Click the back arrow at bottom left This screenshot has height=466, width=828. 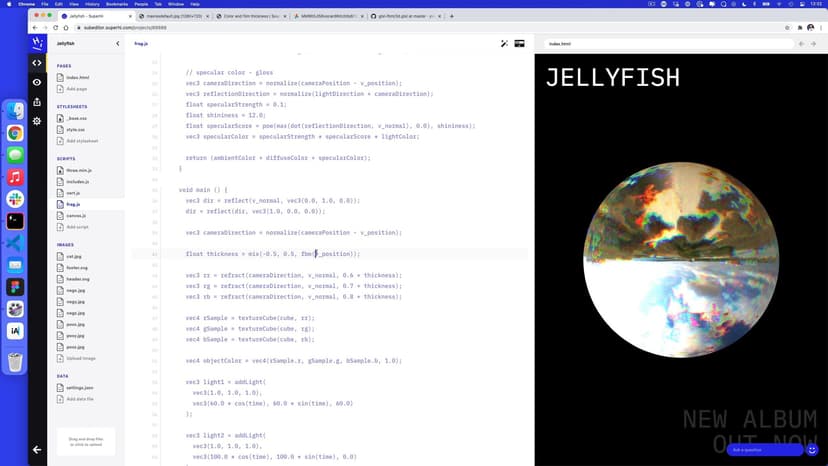coord(37,449)
